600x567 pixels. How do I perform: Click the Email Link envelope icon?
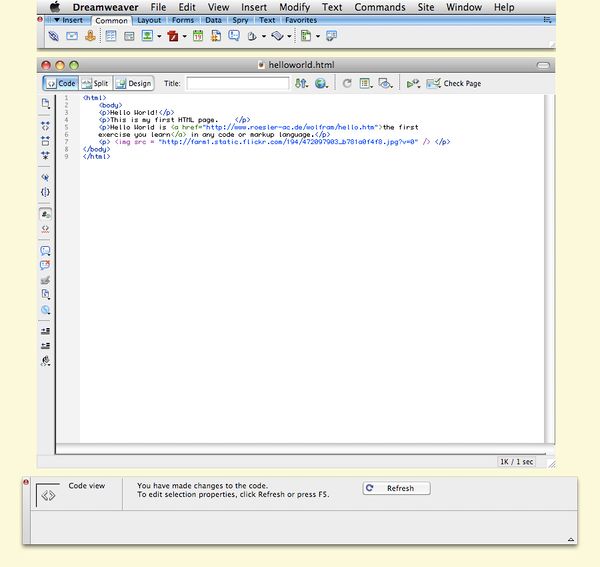point(72,36)
